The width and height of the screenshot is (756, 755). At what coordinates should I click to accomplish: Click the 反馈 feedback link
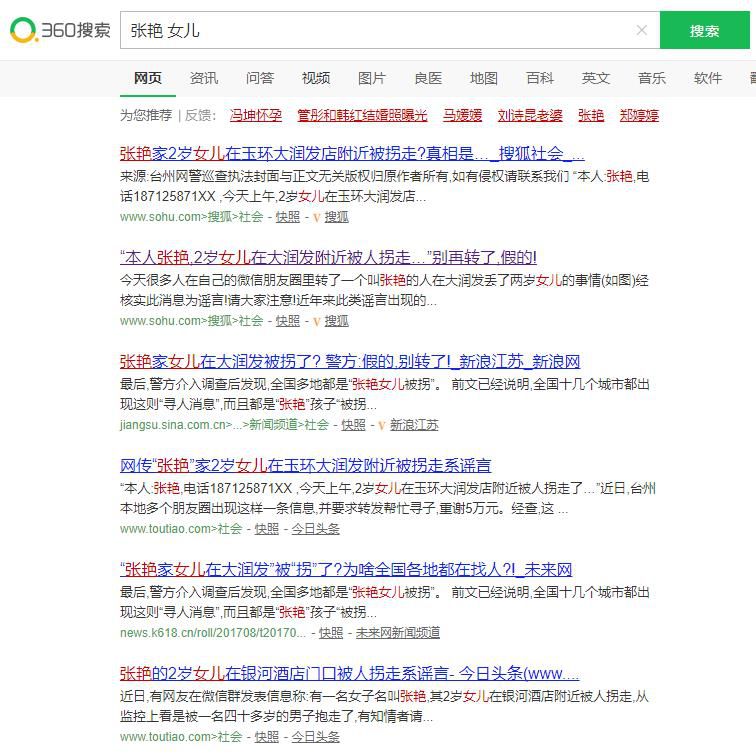(199, 115)
